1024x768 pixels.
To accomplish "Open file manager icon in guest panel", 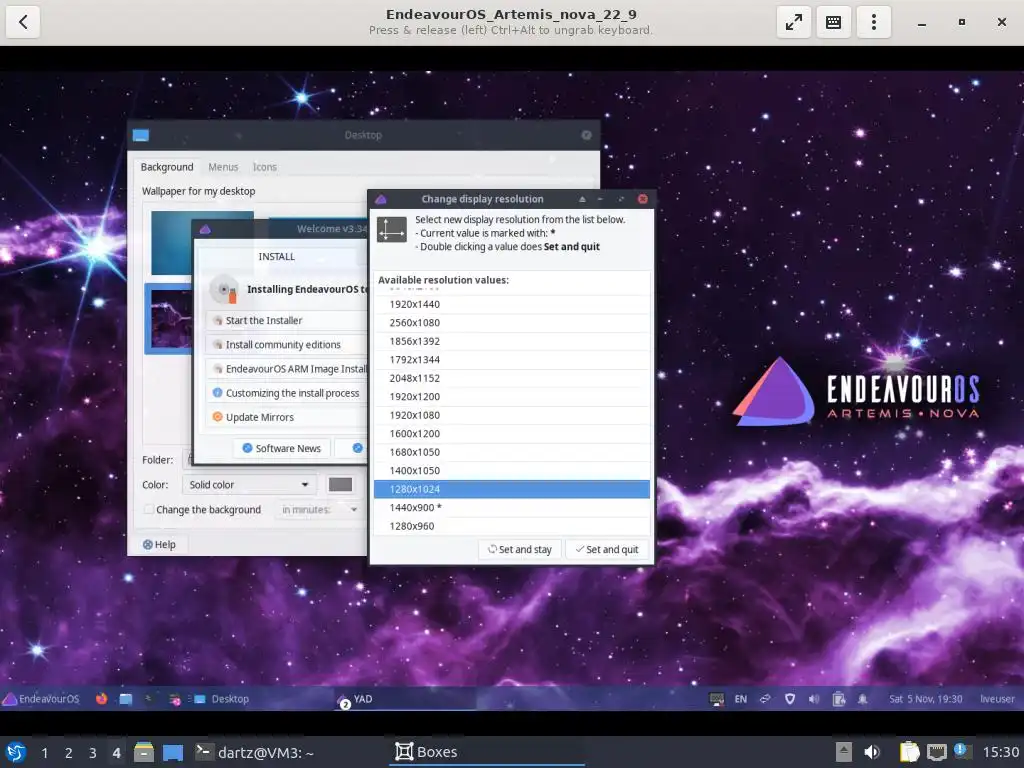I will point(125,699).
